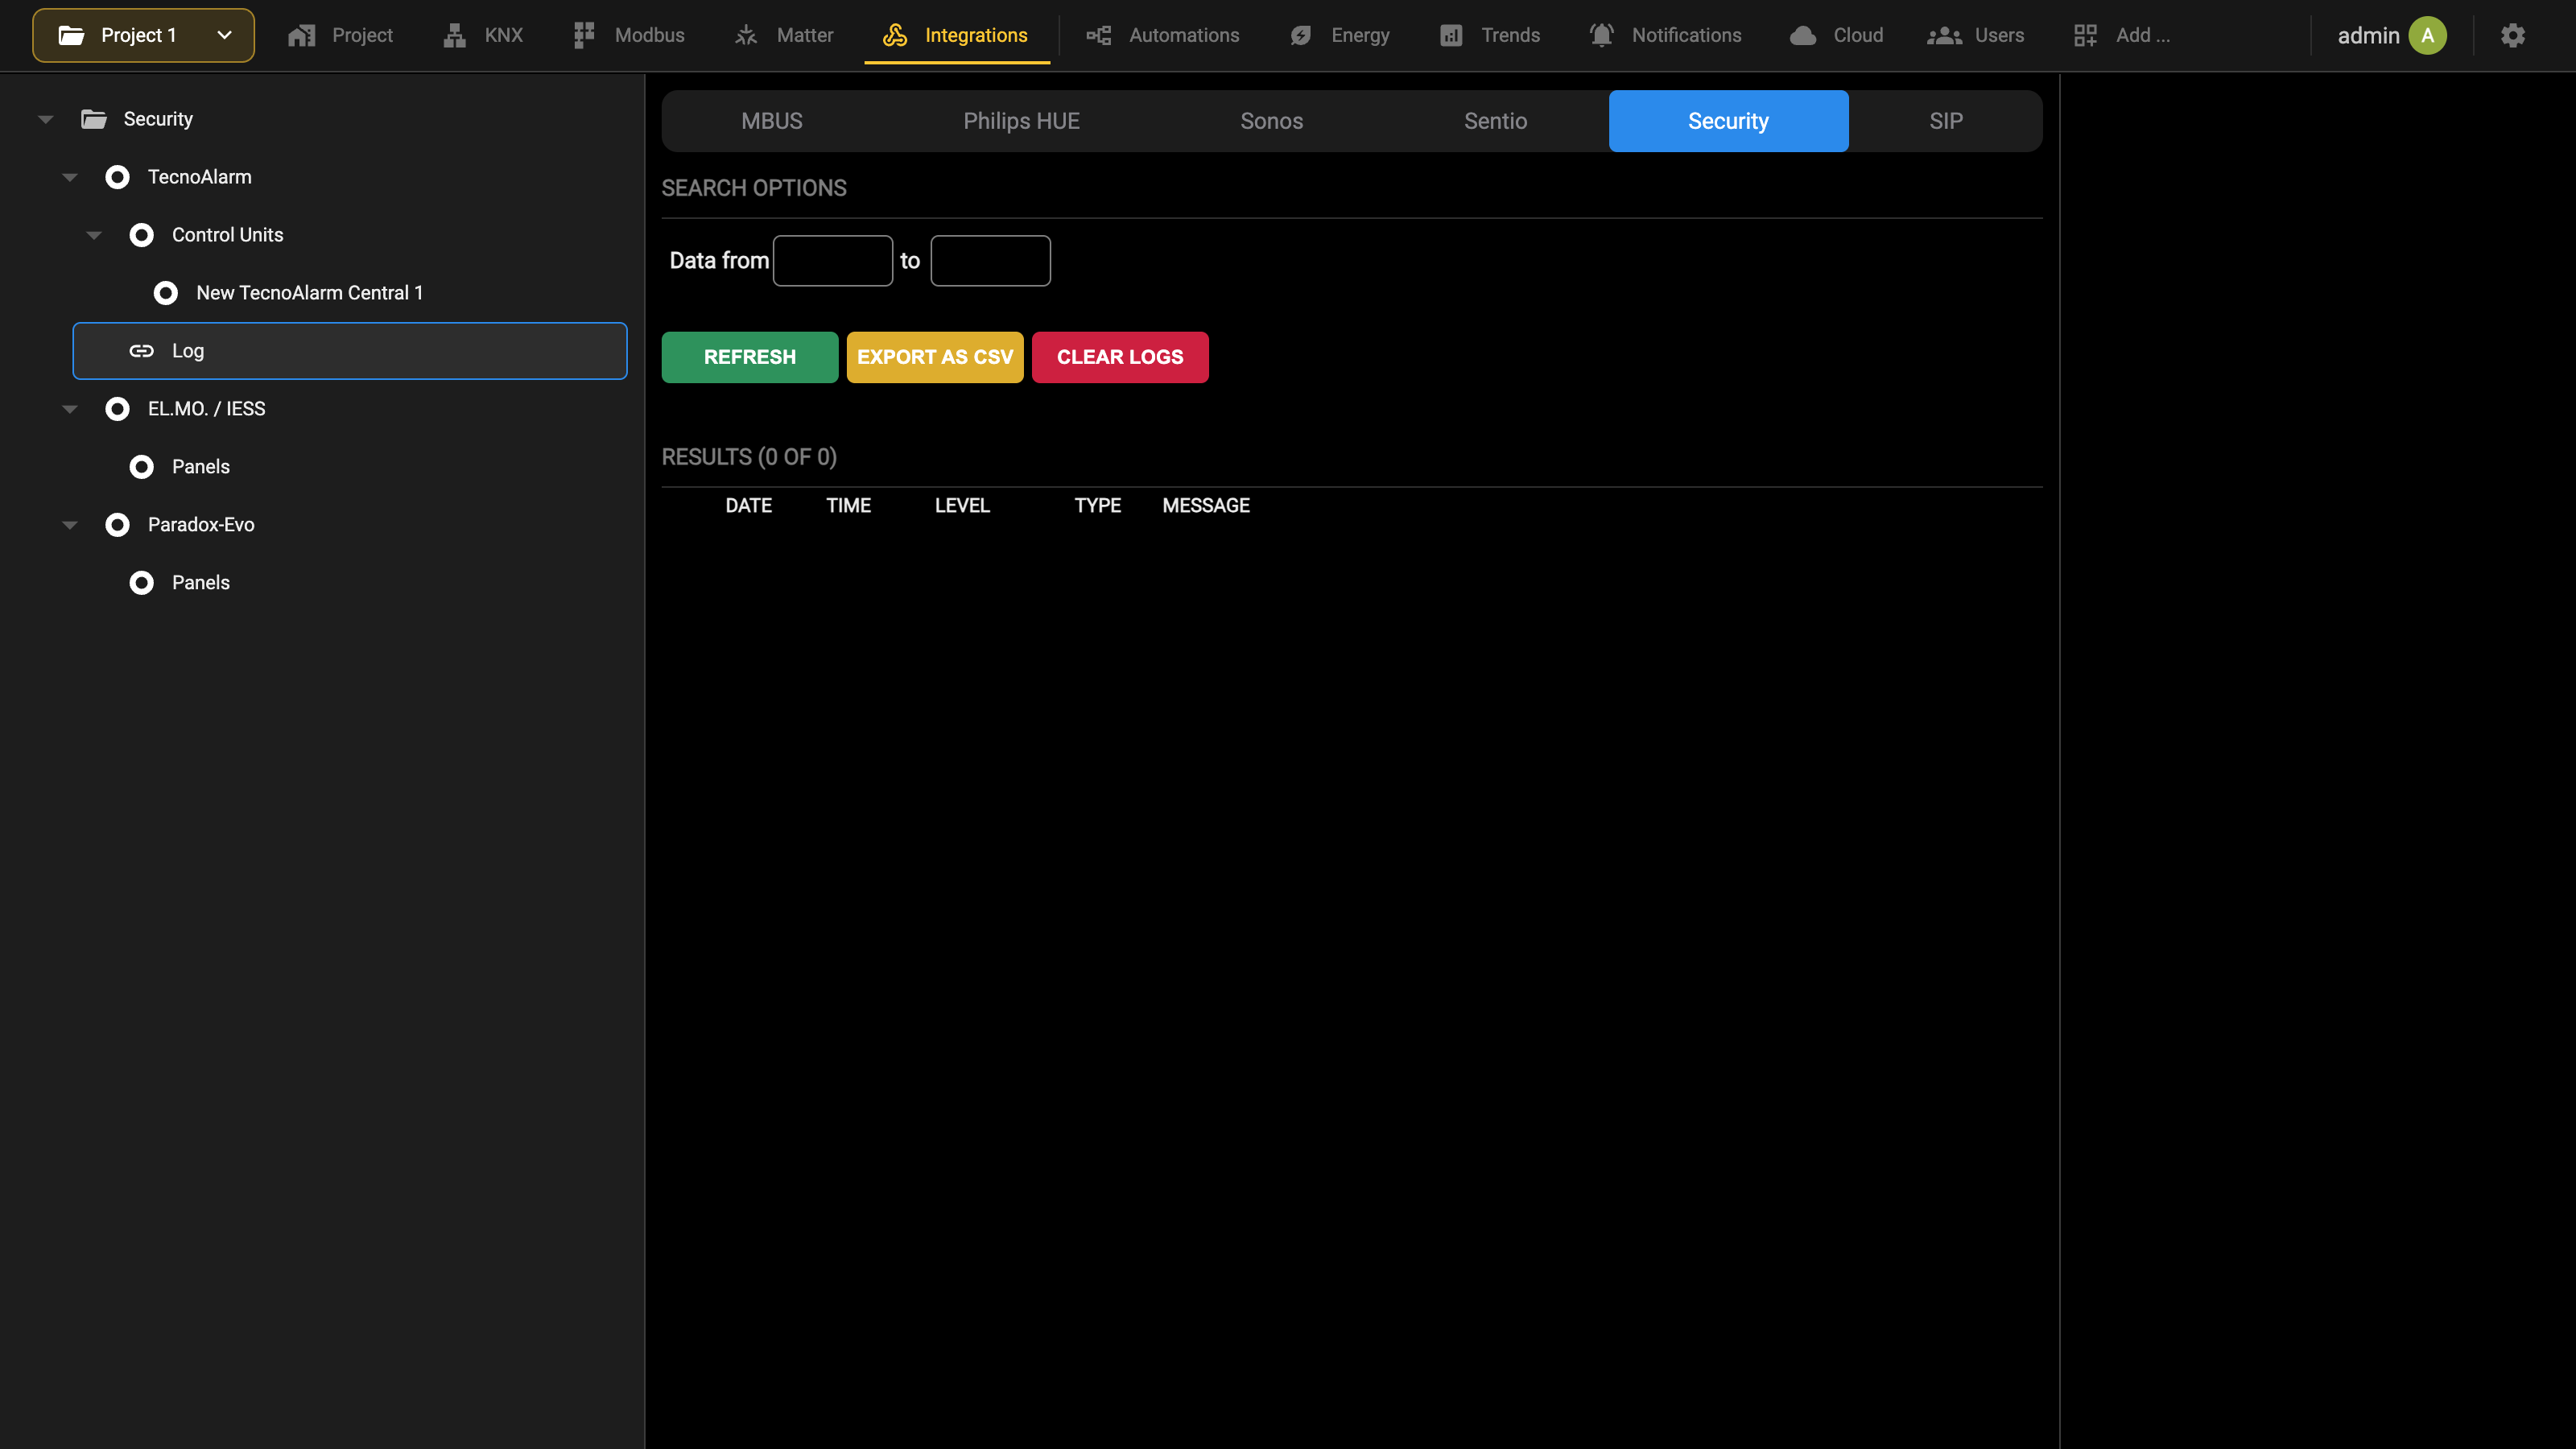Click the DATE column header

pos(748,506)
